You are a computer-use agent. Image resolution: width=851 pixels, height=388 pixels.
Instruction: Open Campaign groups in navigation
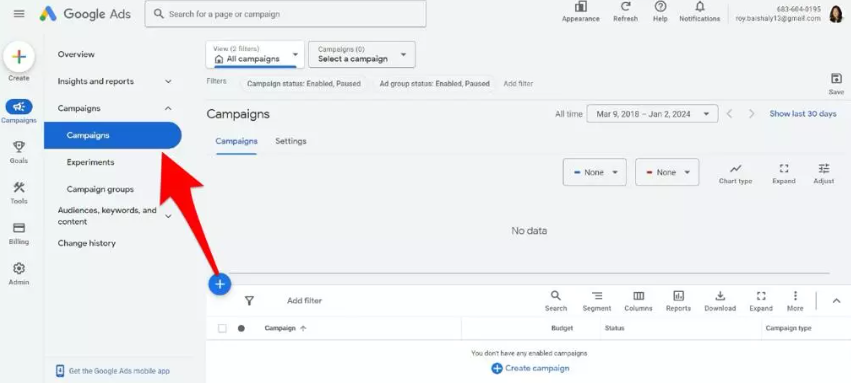[100, 189]
